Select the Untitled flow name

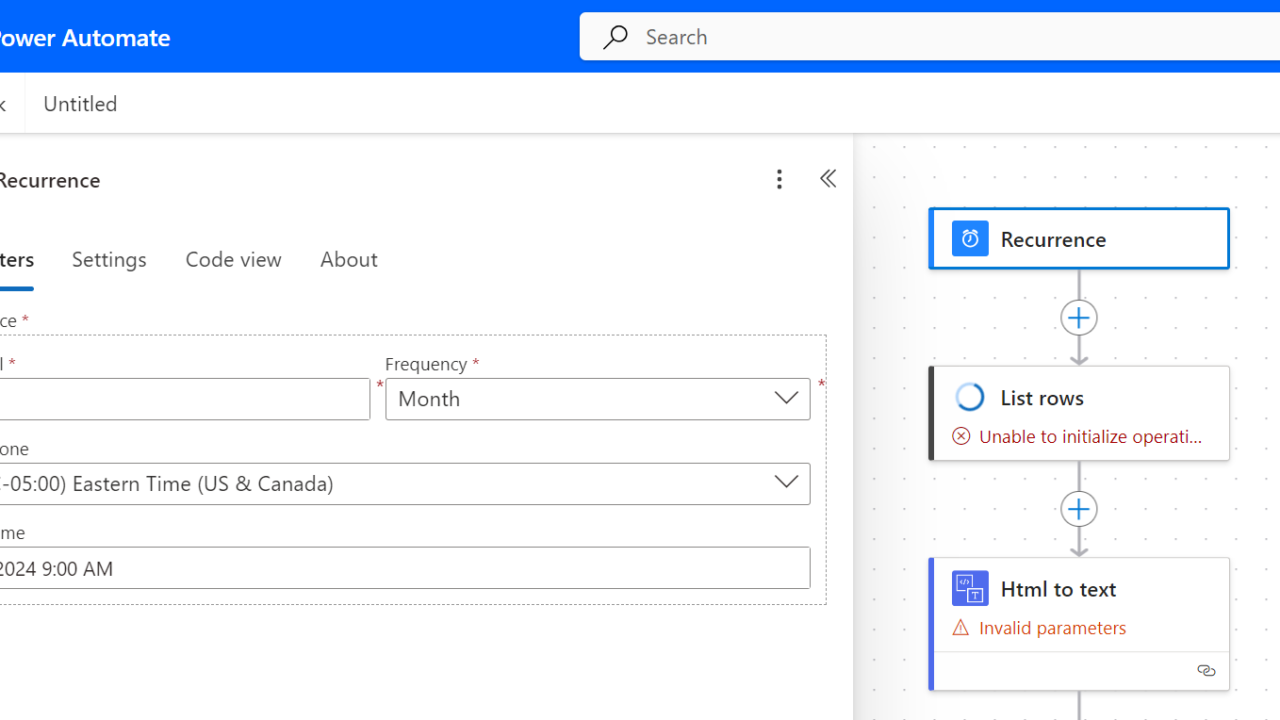[x=80, y=104]
